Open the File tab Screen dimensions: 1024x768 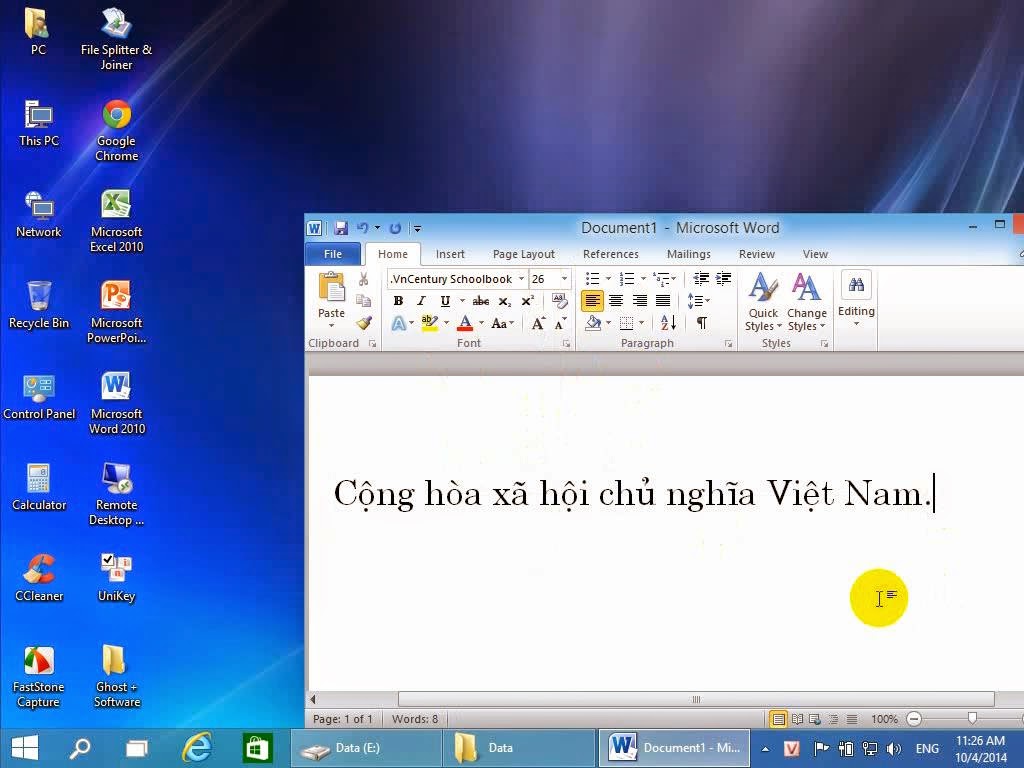pyautogui.click(x=333, y=254)
